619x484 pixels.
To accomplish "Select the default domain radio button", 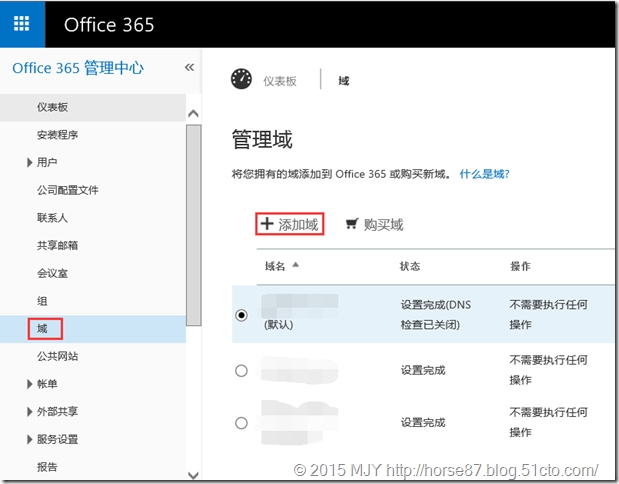I will click(x=241, y=315).
